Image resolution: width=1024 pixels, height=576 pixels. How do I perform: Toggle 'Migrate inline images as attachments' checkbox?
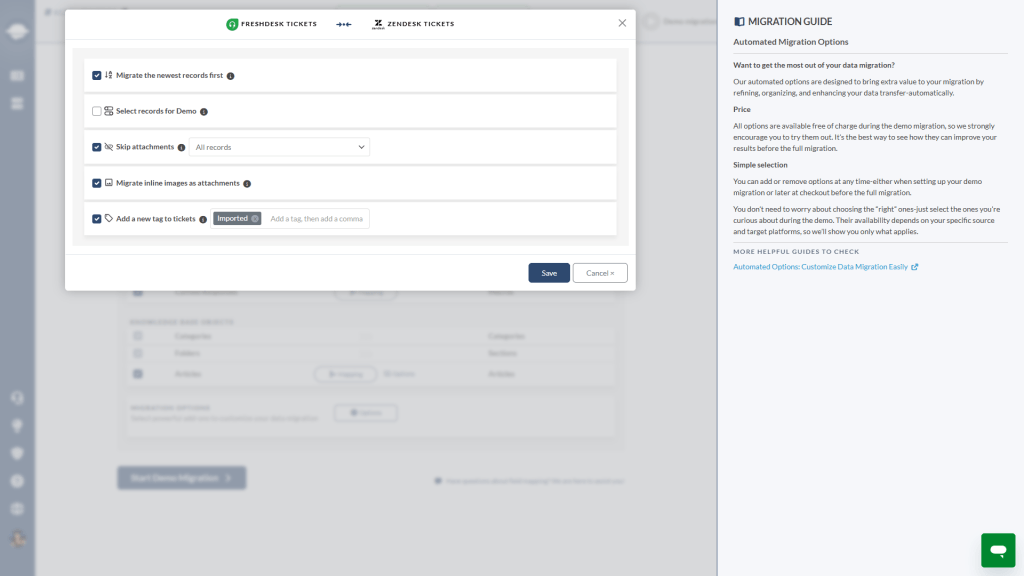point(97,184)
